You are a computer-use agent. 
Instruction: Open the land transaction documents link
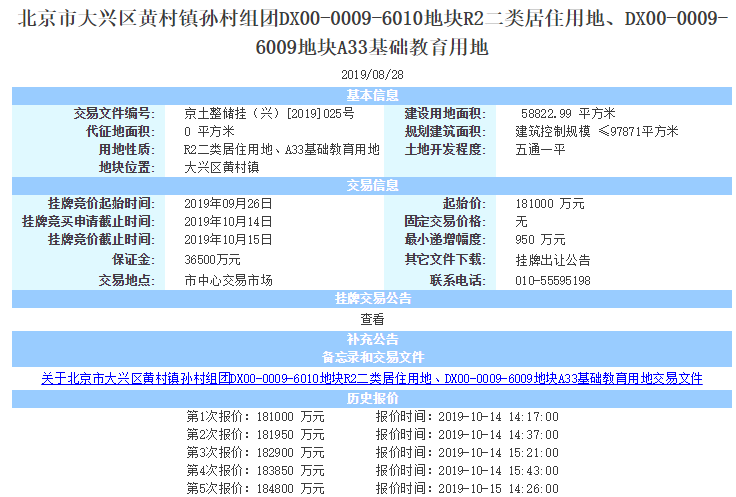pyautogui.click(x=372, y=378)
